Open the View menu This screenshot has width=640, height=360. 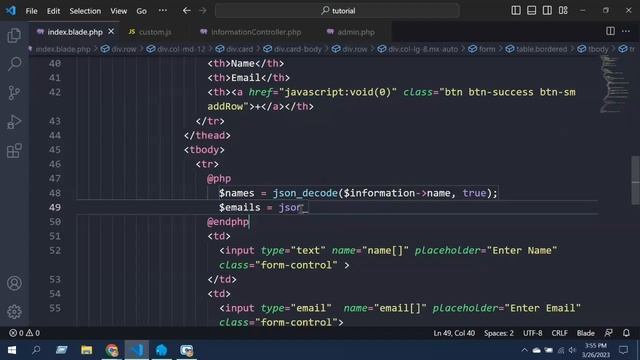point(118,11)
